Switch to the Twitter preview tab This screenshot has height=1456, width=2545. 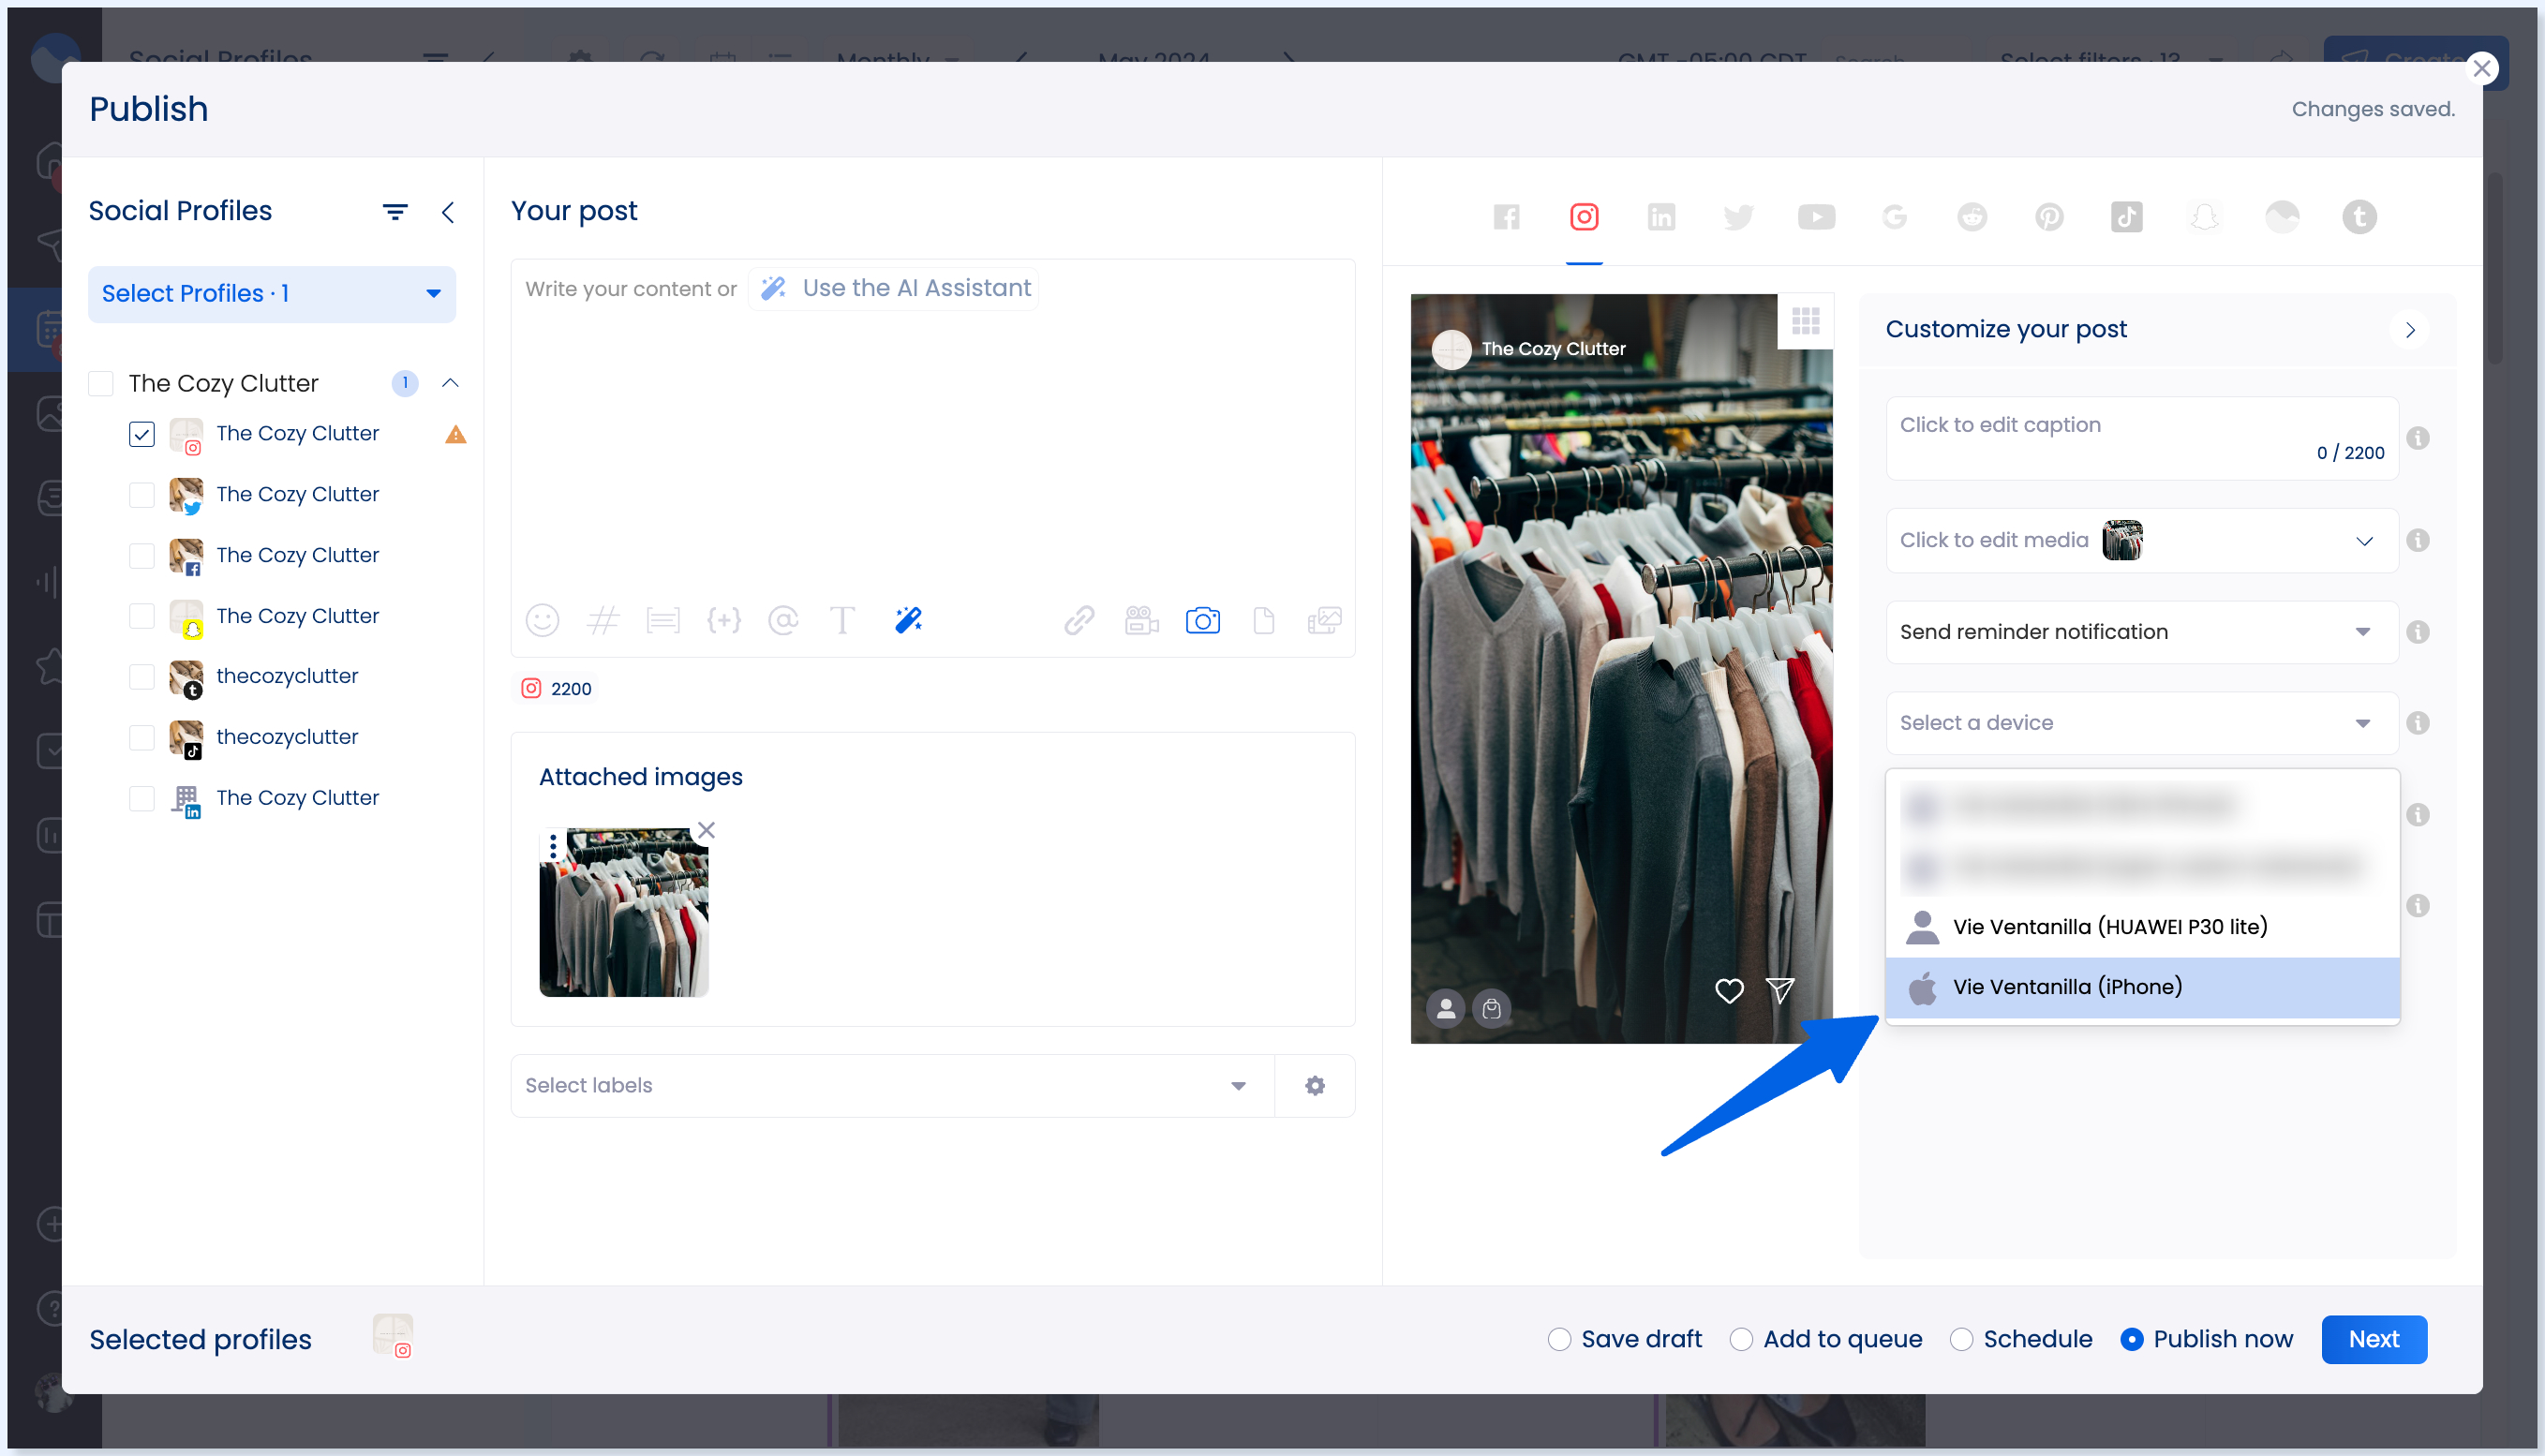[1738, 217]
